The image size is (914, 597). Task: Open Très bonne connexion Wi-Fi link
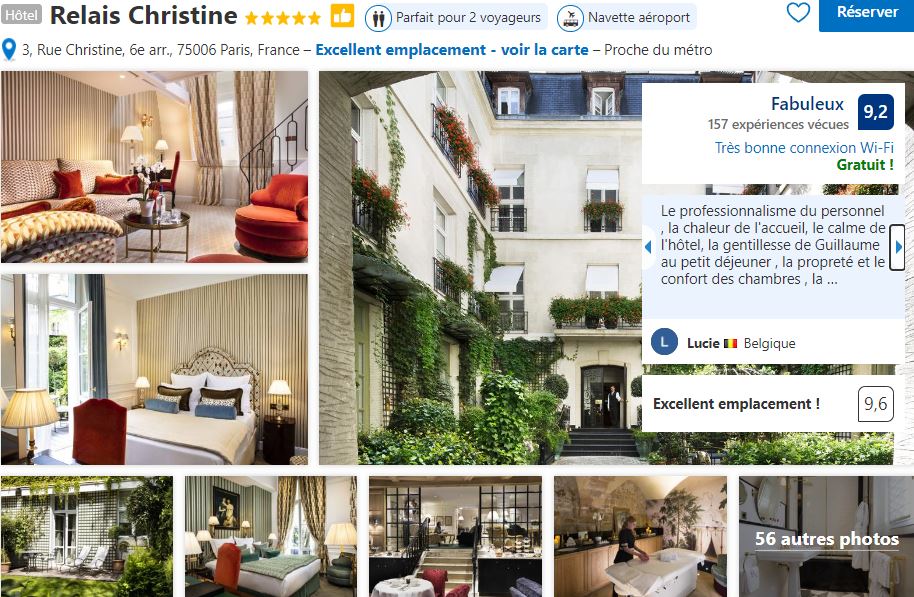pyautogui.click(x=804, y=148)
